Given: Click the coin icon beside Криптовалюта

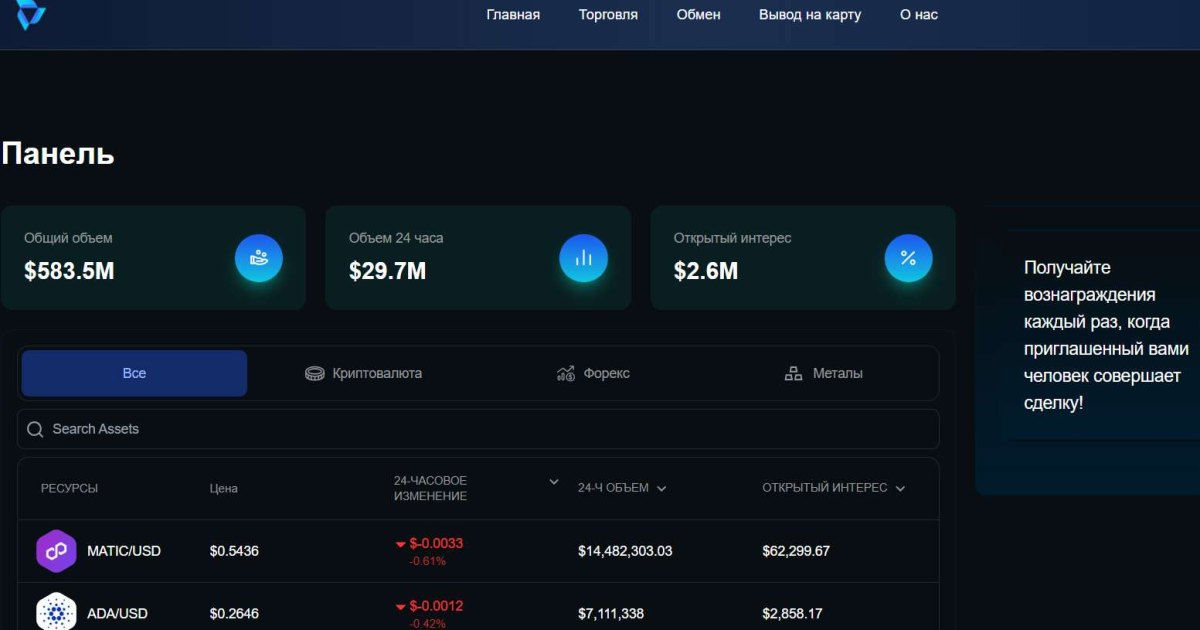Looking at the screenshot, I should click(315, 373).
